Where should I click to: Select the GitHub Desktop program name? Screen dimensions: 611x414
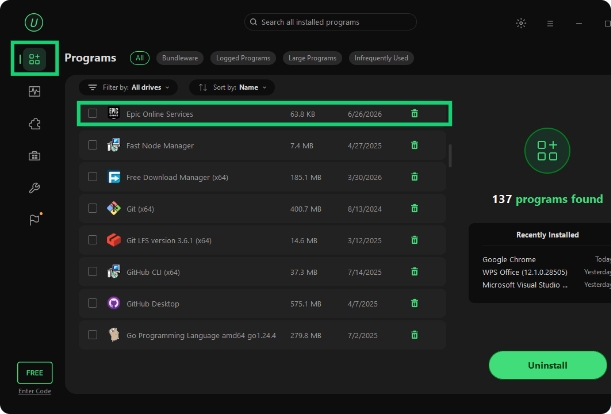[x=153, y=304]
